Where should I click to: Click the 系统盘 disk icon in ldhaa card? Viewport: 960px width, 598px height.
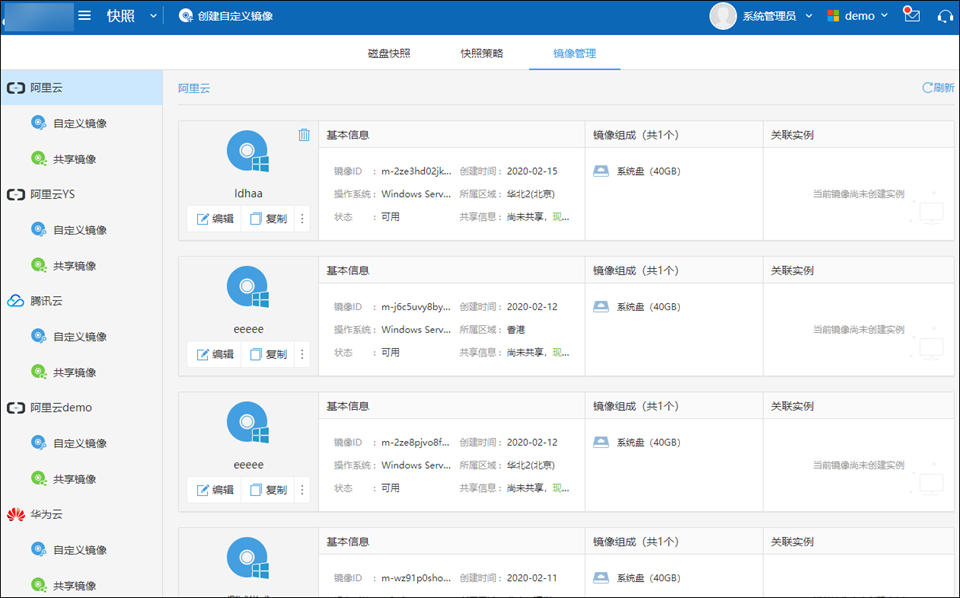coord(601,171)
